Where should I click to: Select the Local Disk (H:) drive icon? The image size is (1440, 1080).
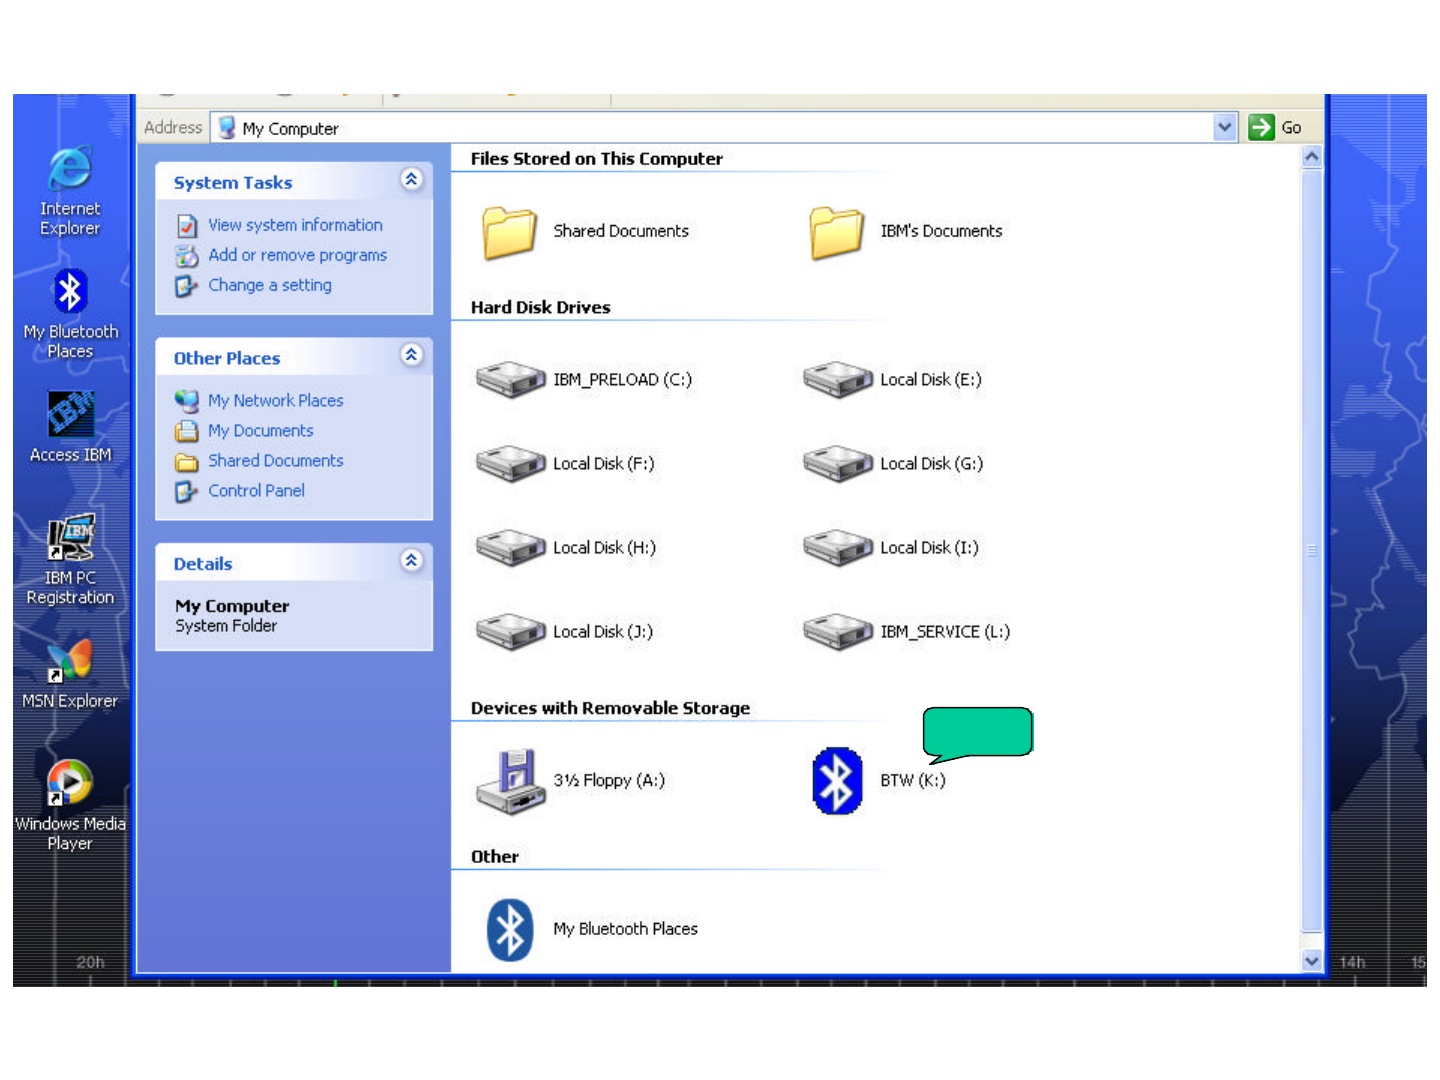510,548
